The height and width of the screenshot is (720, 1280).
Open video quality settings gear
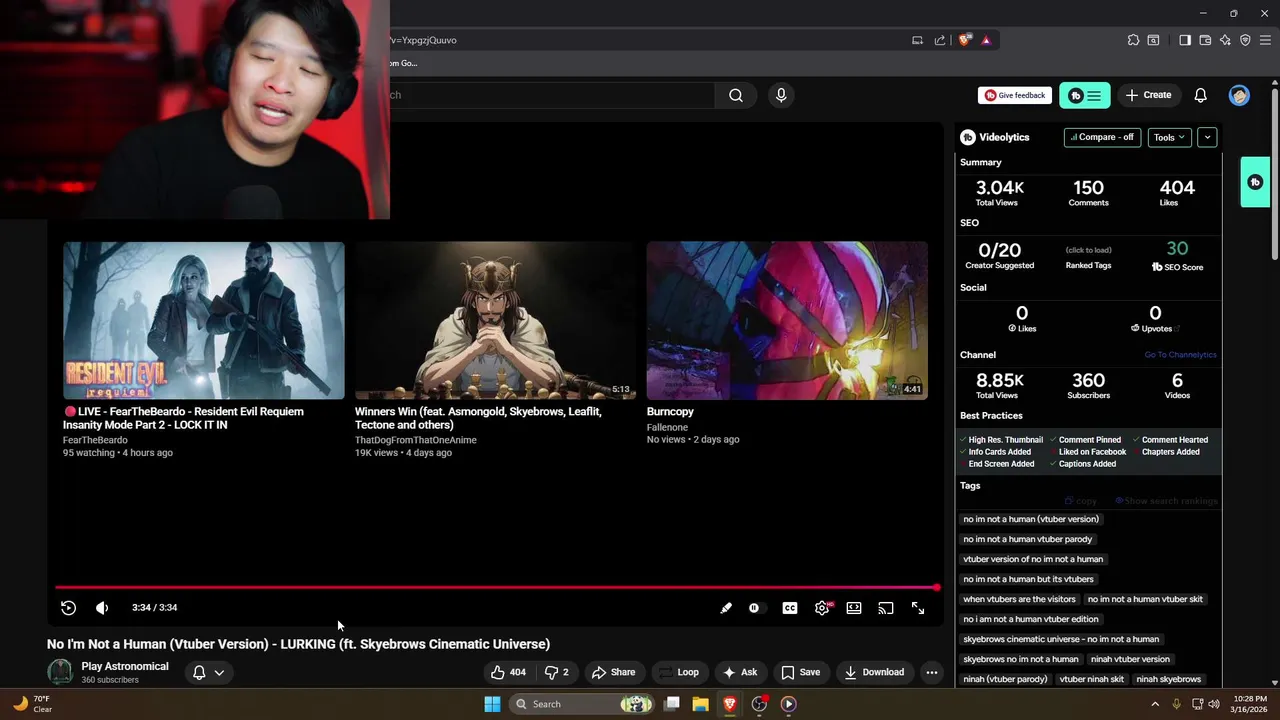pyautogui.click(x=822, y=608)
